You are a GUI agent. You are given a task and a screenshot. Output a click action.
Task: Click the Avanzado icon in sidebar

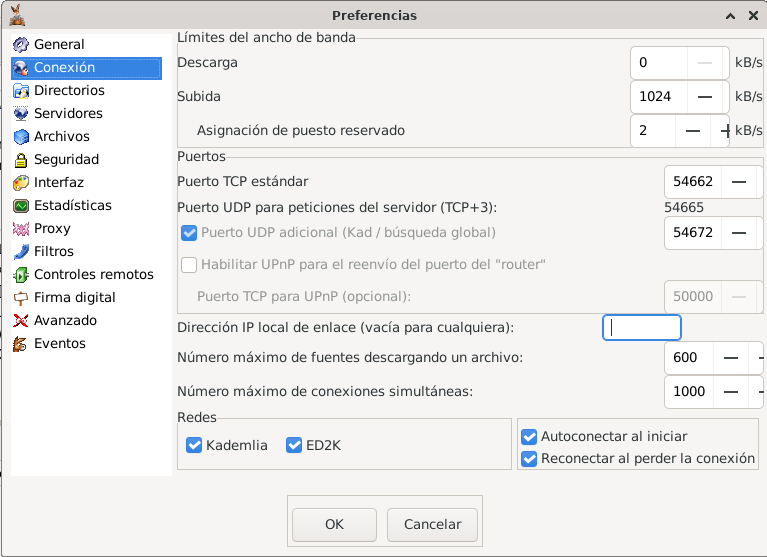click(x=21, y=320)
